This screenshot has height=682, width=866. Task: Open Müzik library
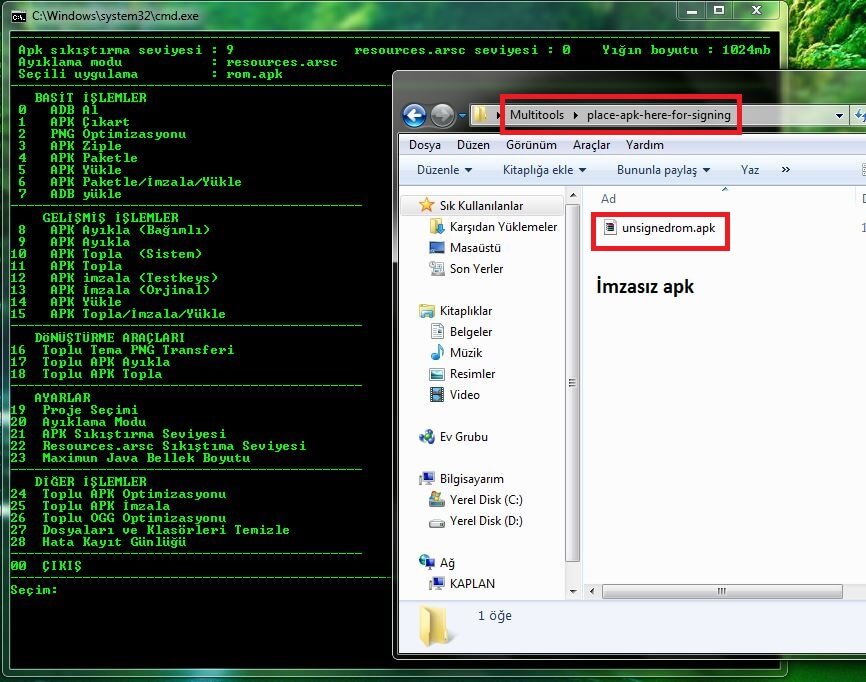(x=465, y=353)
